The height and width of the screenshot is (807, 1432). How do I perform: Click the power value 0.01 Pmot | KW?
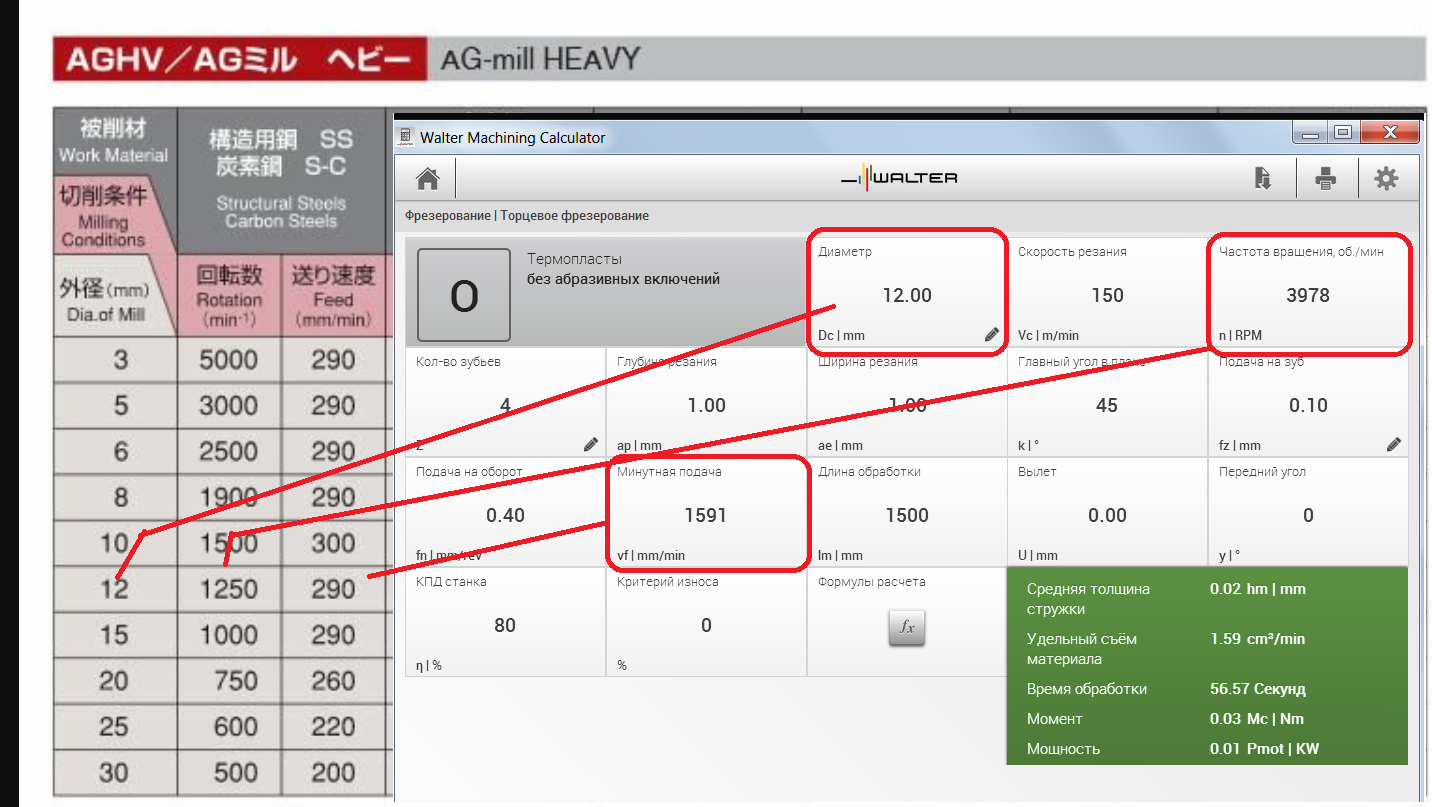tap(1265, 749)
